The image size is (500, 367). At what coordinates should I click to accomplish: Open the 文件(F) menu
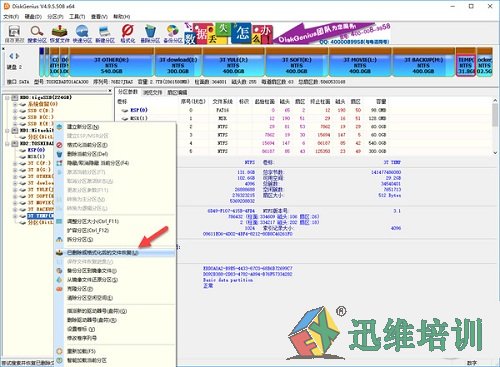point(11,16)
